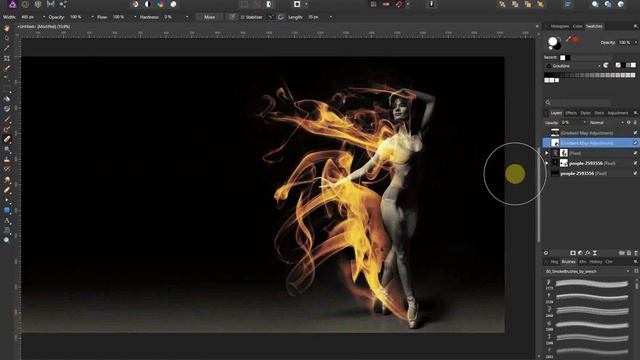The width and height of the screenshot is (640, 360).
Task: Apply Auto Levels from top toolbar
Action: [x=135, y=4]
